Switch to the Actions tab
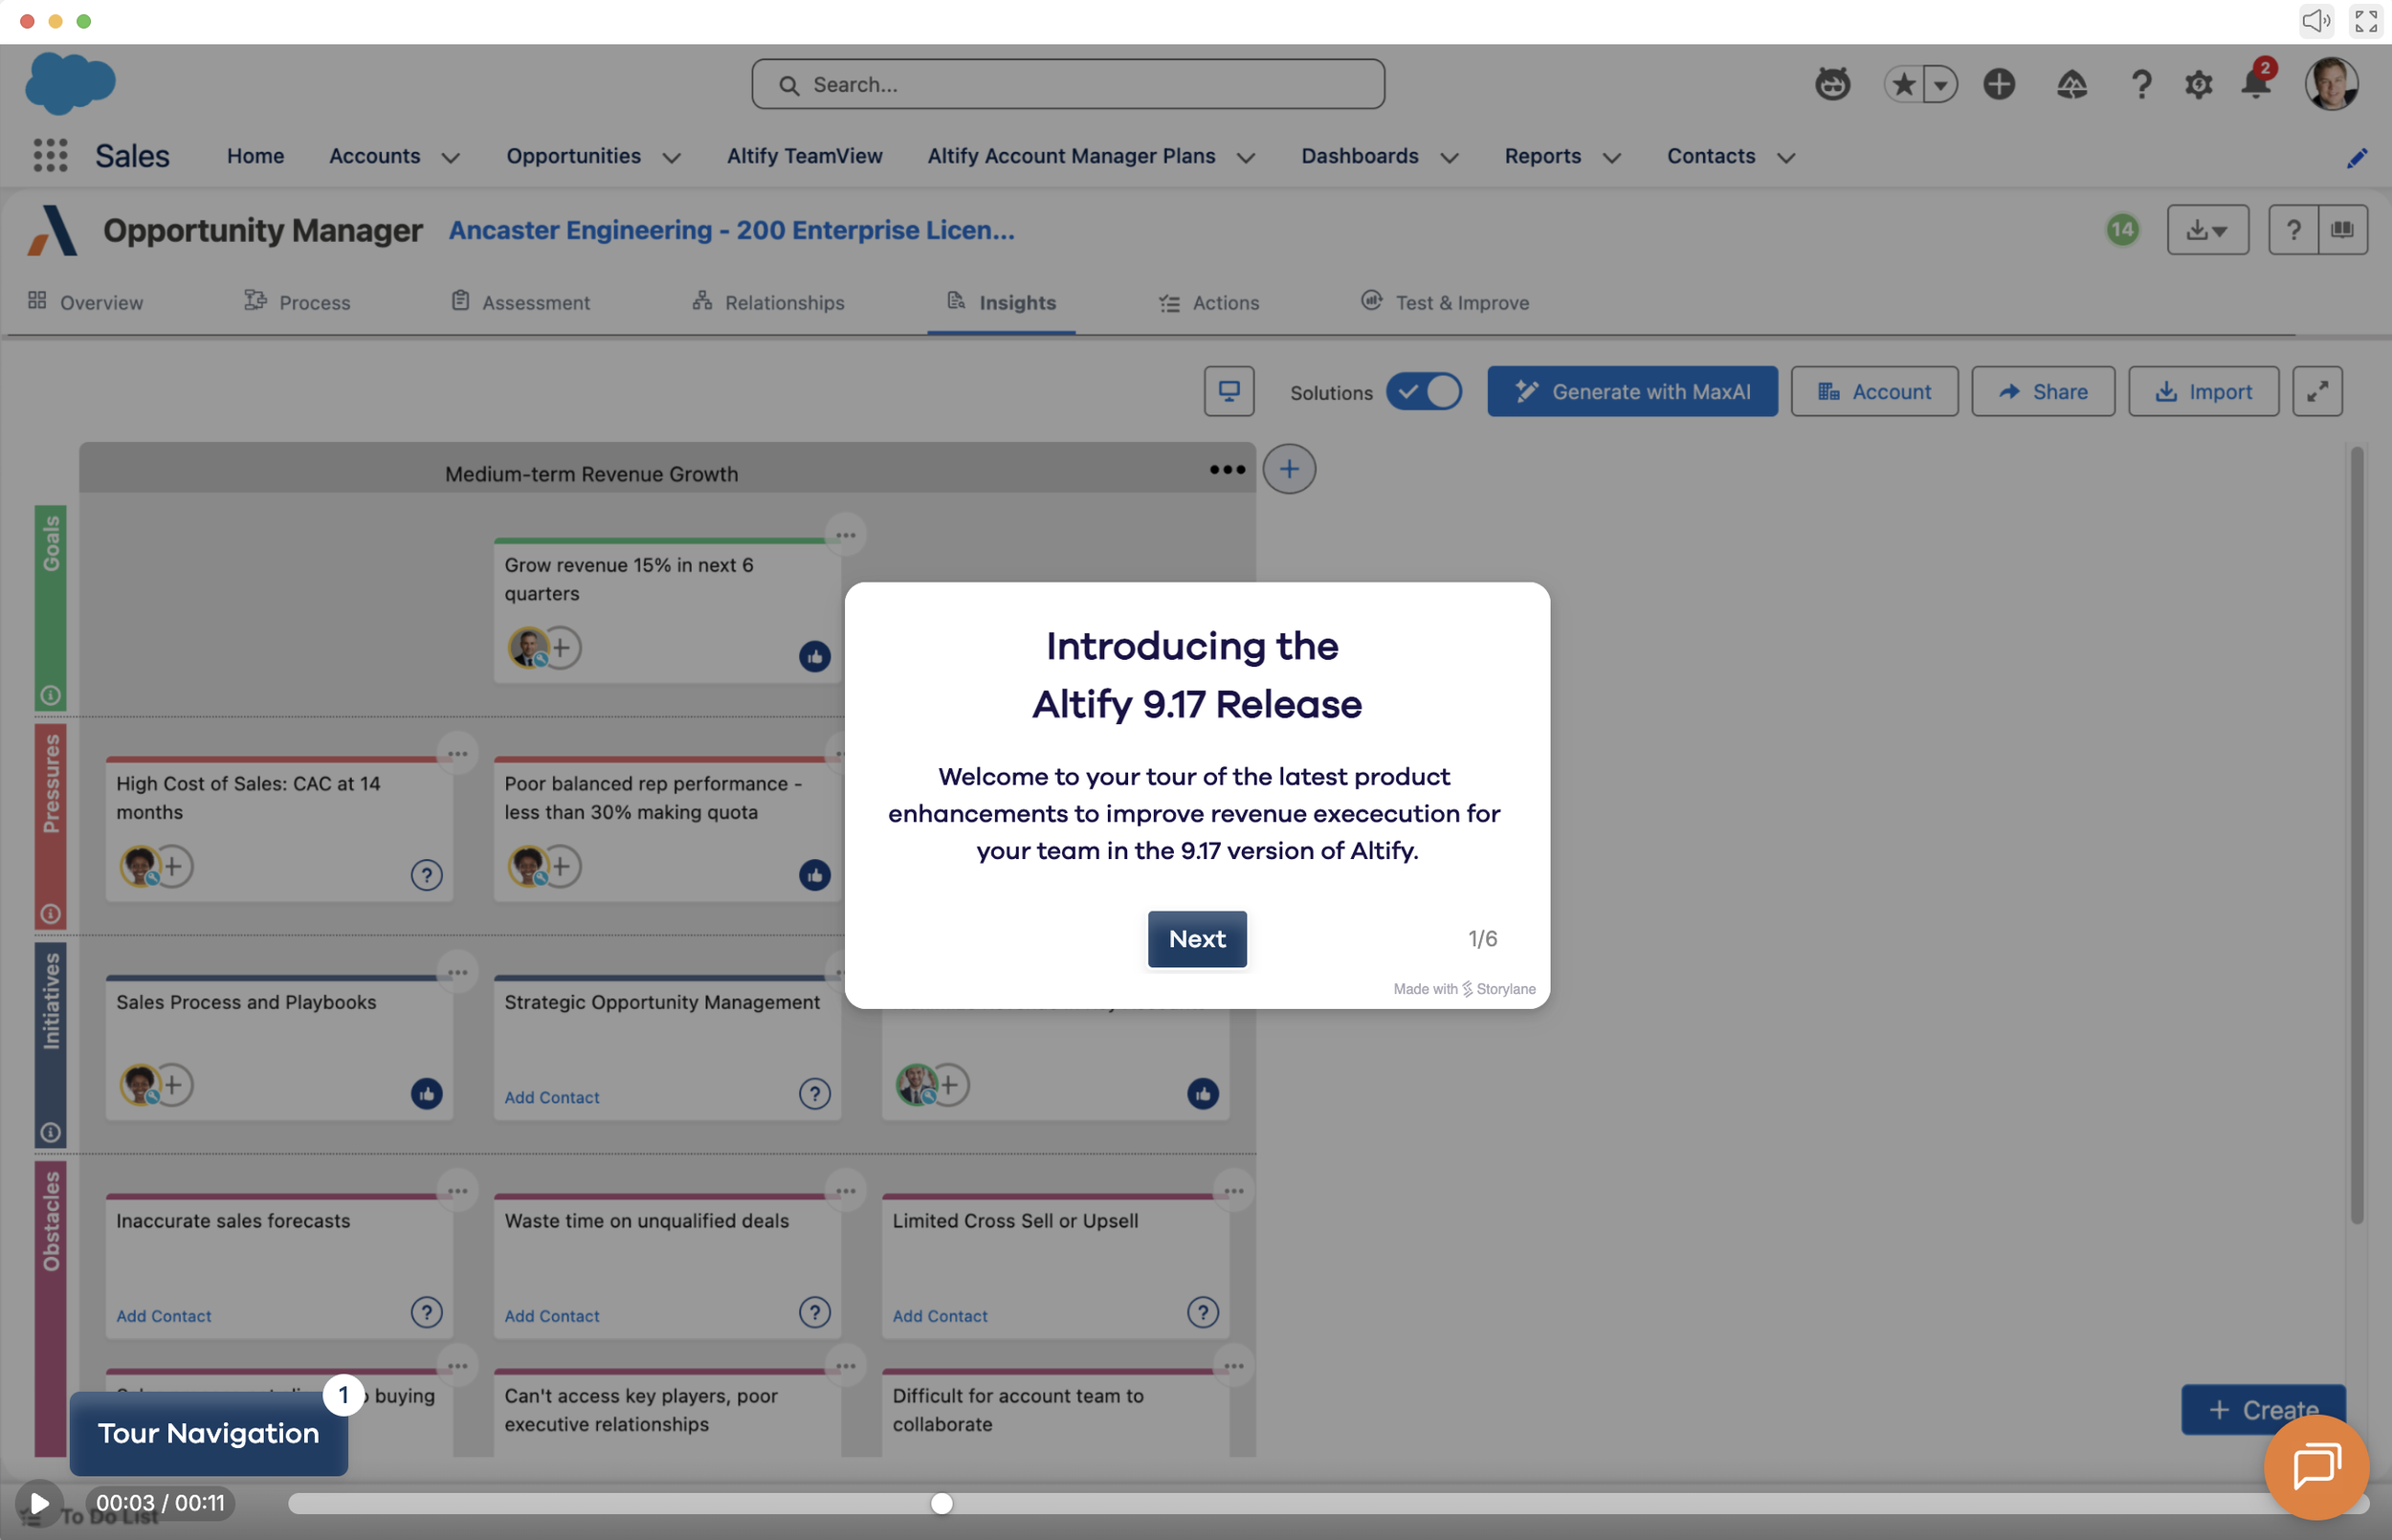This screenshot has height=1540, width=2392. pos(1209,302)
